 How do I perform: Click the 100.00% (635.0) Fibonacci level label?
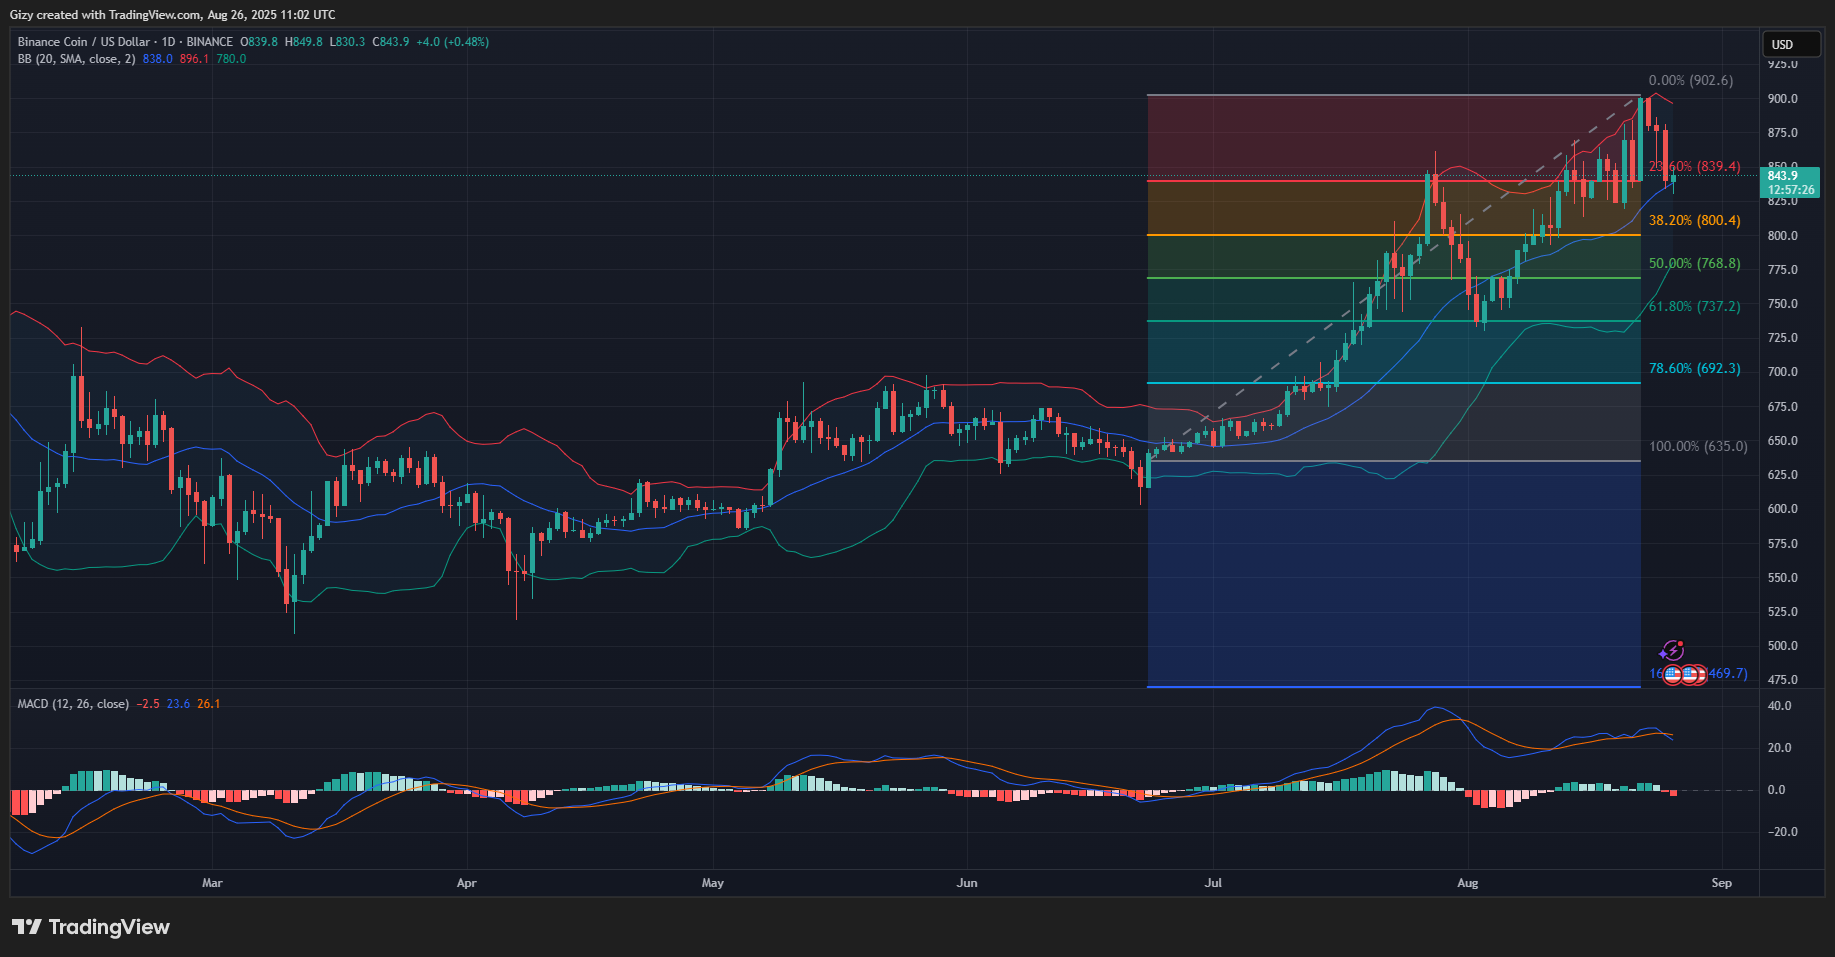(x=1697, y=446)
